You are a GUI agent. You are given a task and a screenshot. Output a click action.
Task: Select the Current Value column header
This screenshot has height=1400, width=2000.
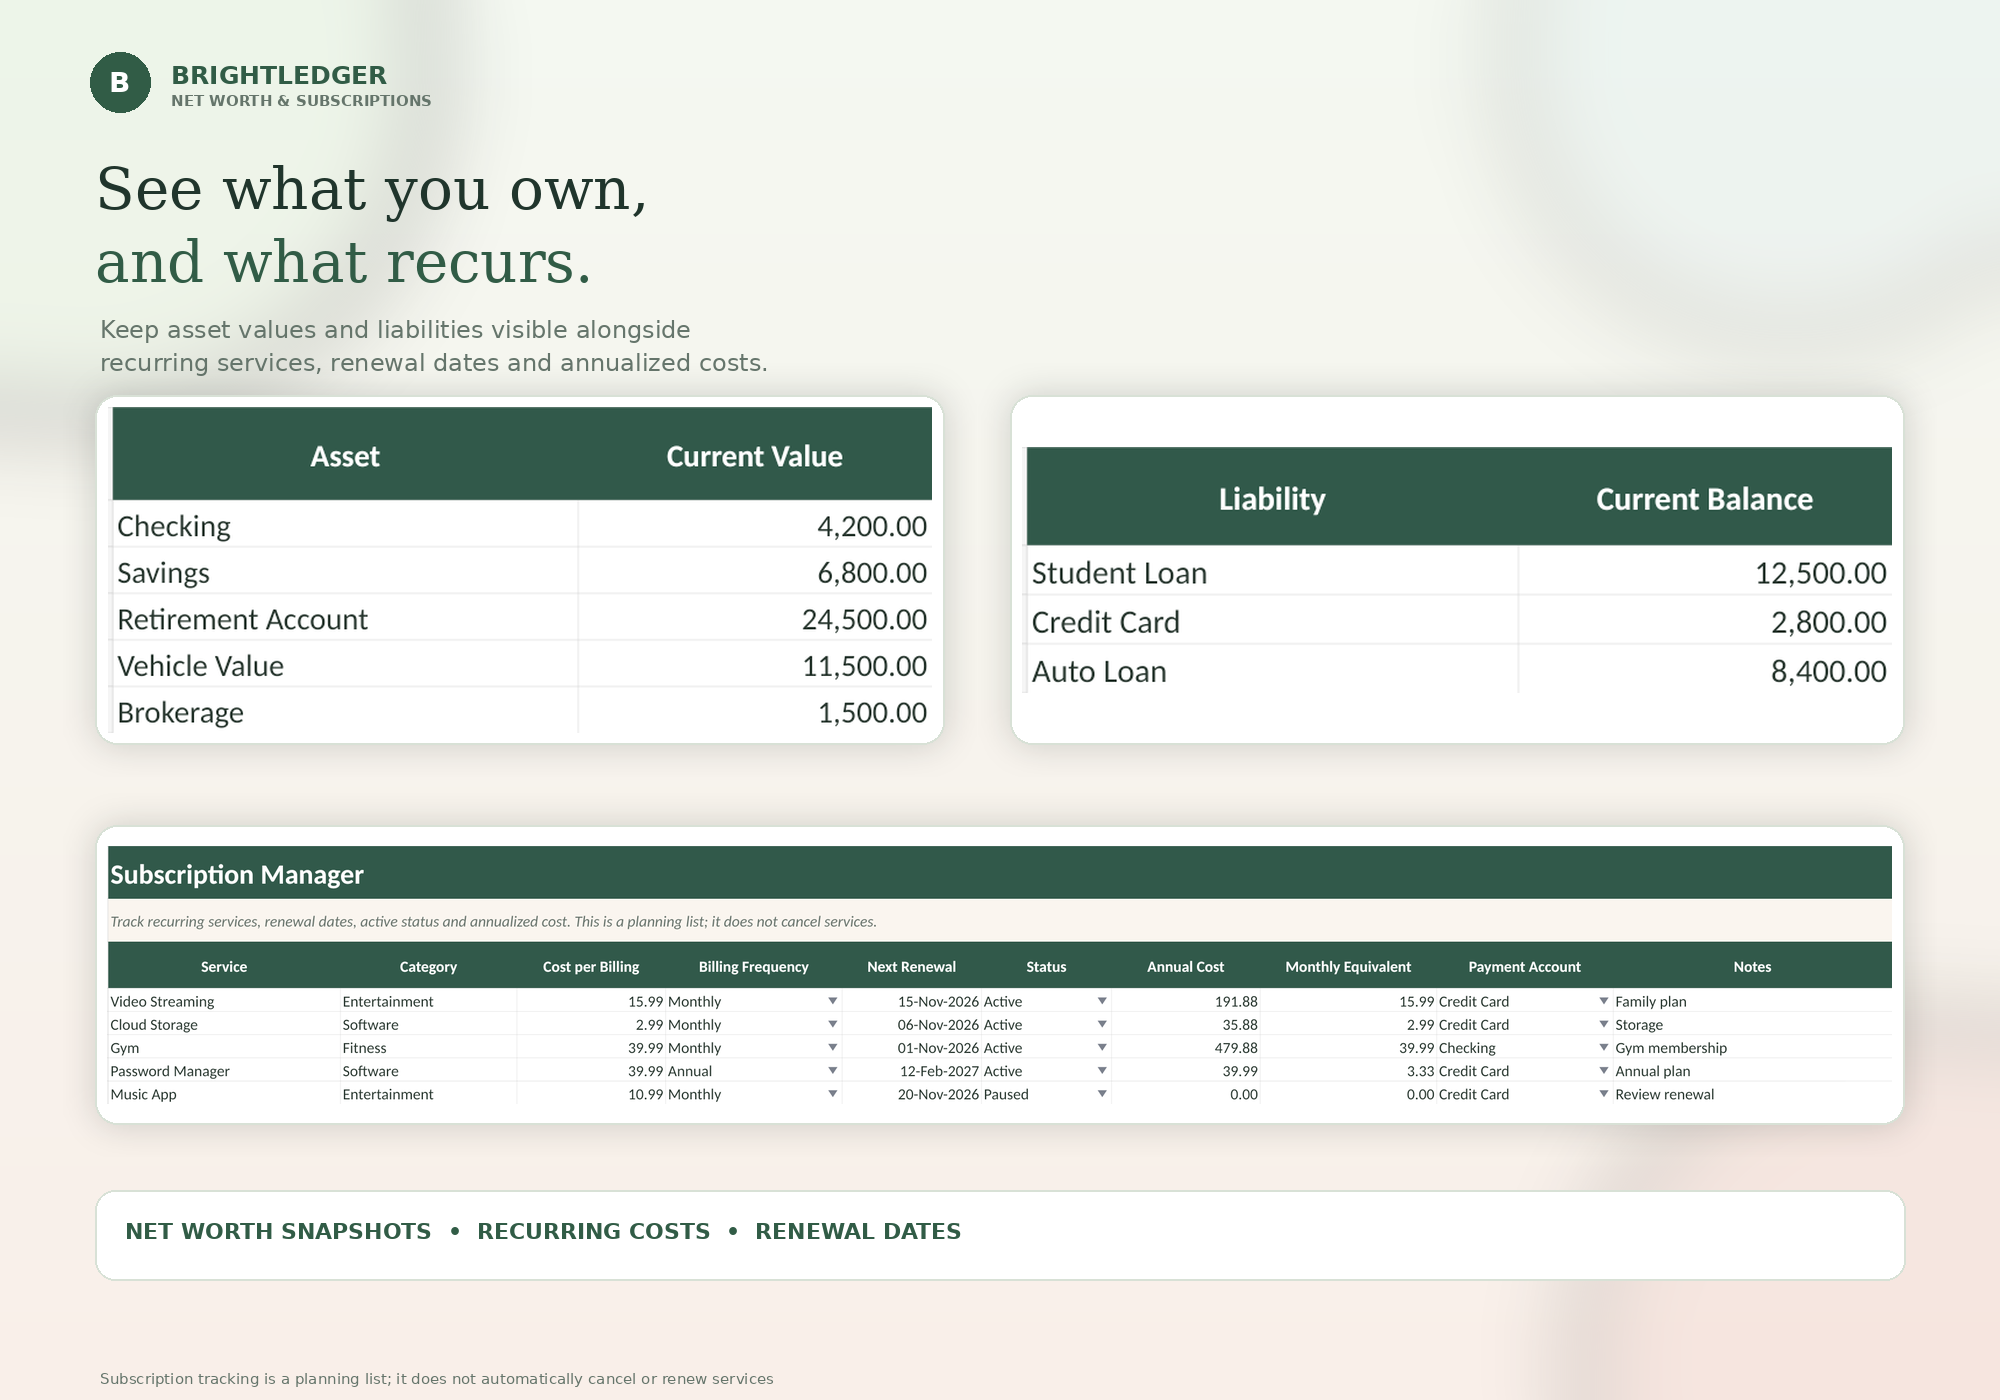(x=755, y=455)
